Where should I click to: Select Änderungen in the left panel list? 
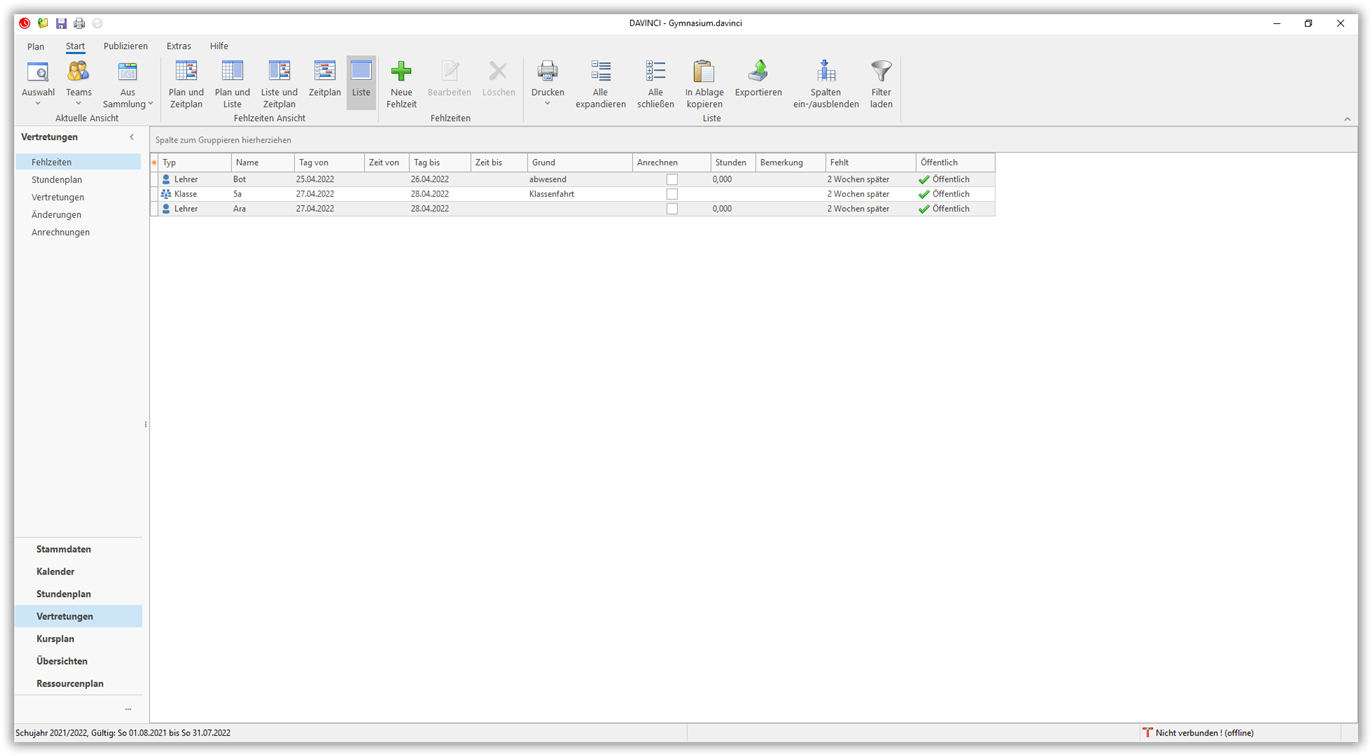pos(56,215)
